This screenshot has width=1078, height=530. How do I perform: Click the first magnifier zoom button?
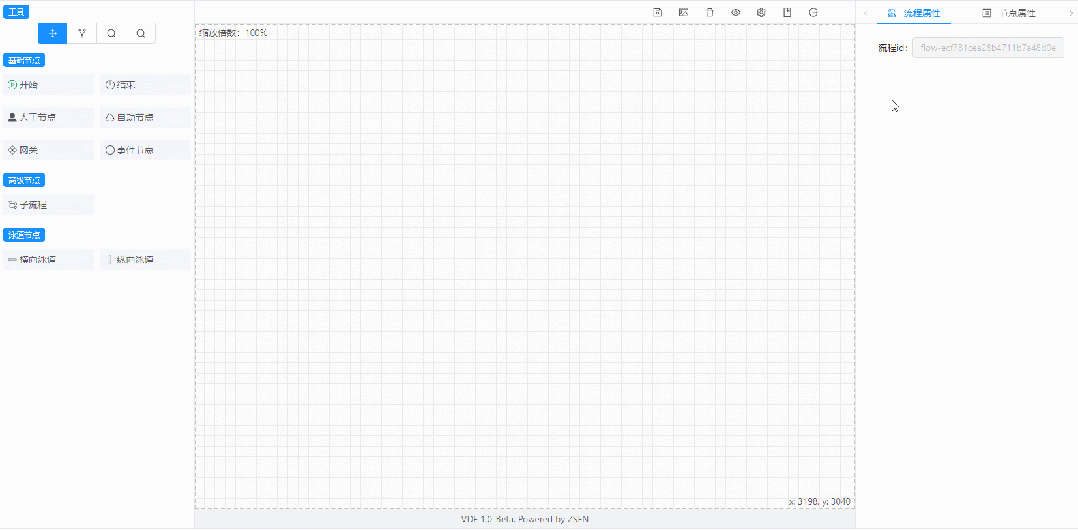click(111, 33)
